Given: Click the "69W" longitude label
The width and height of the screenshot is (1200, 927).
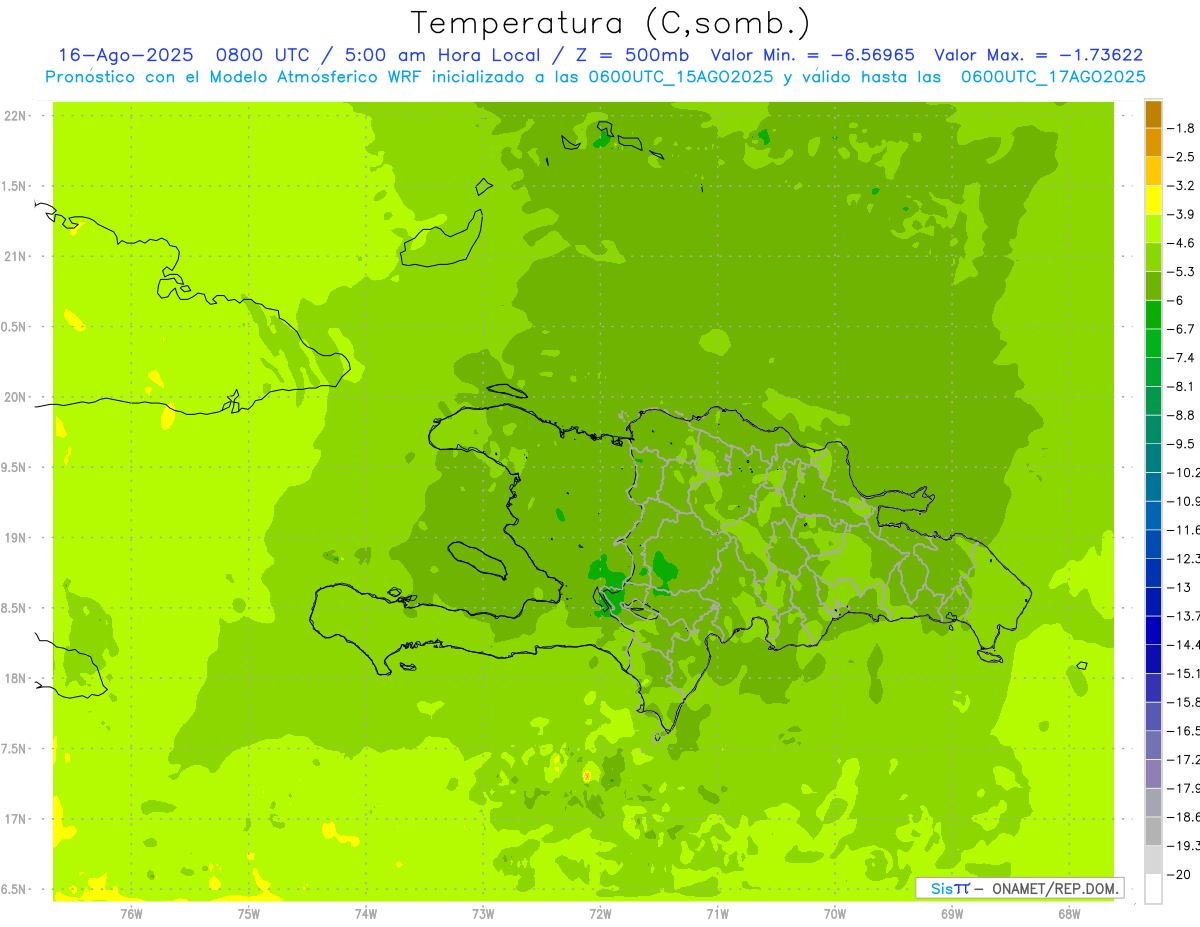Looking at the screenshot, I should pos(952,914).
